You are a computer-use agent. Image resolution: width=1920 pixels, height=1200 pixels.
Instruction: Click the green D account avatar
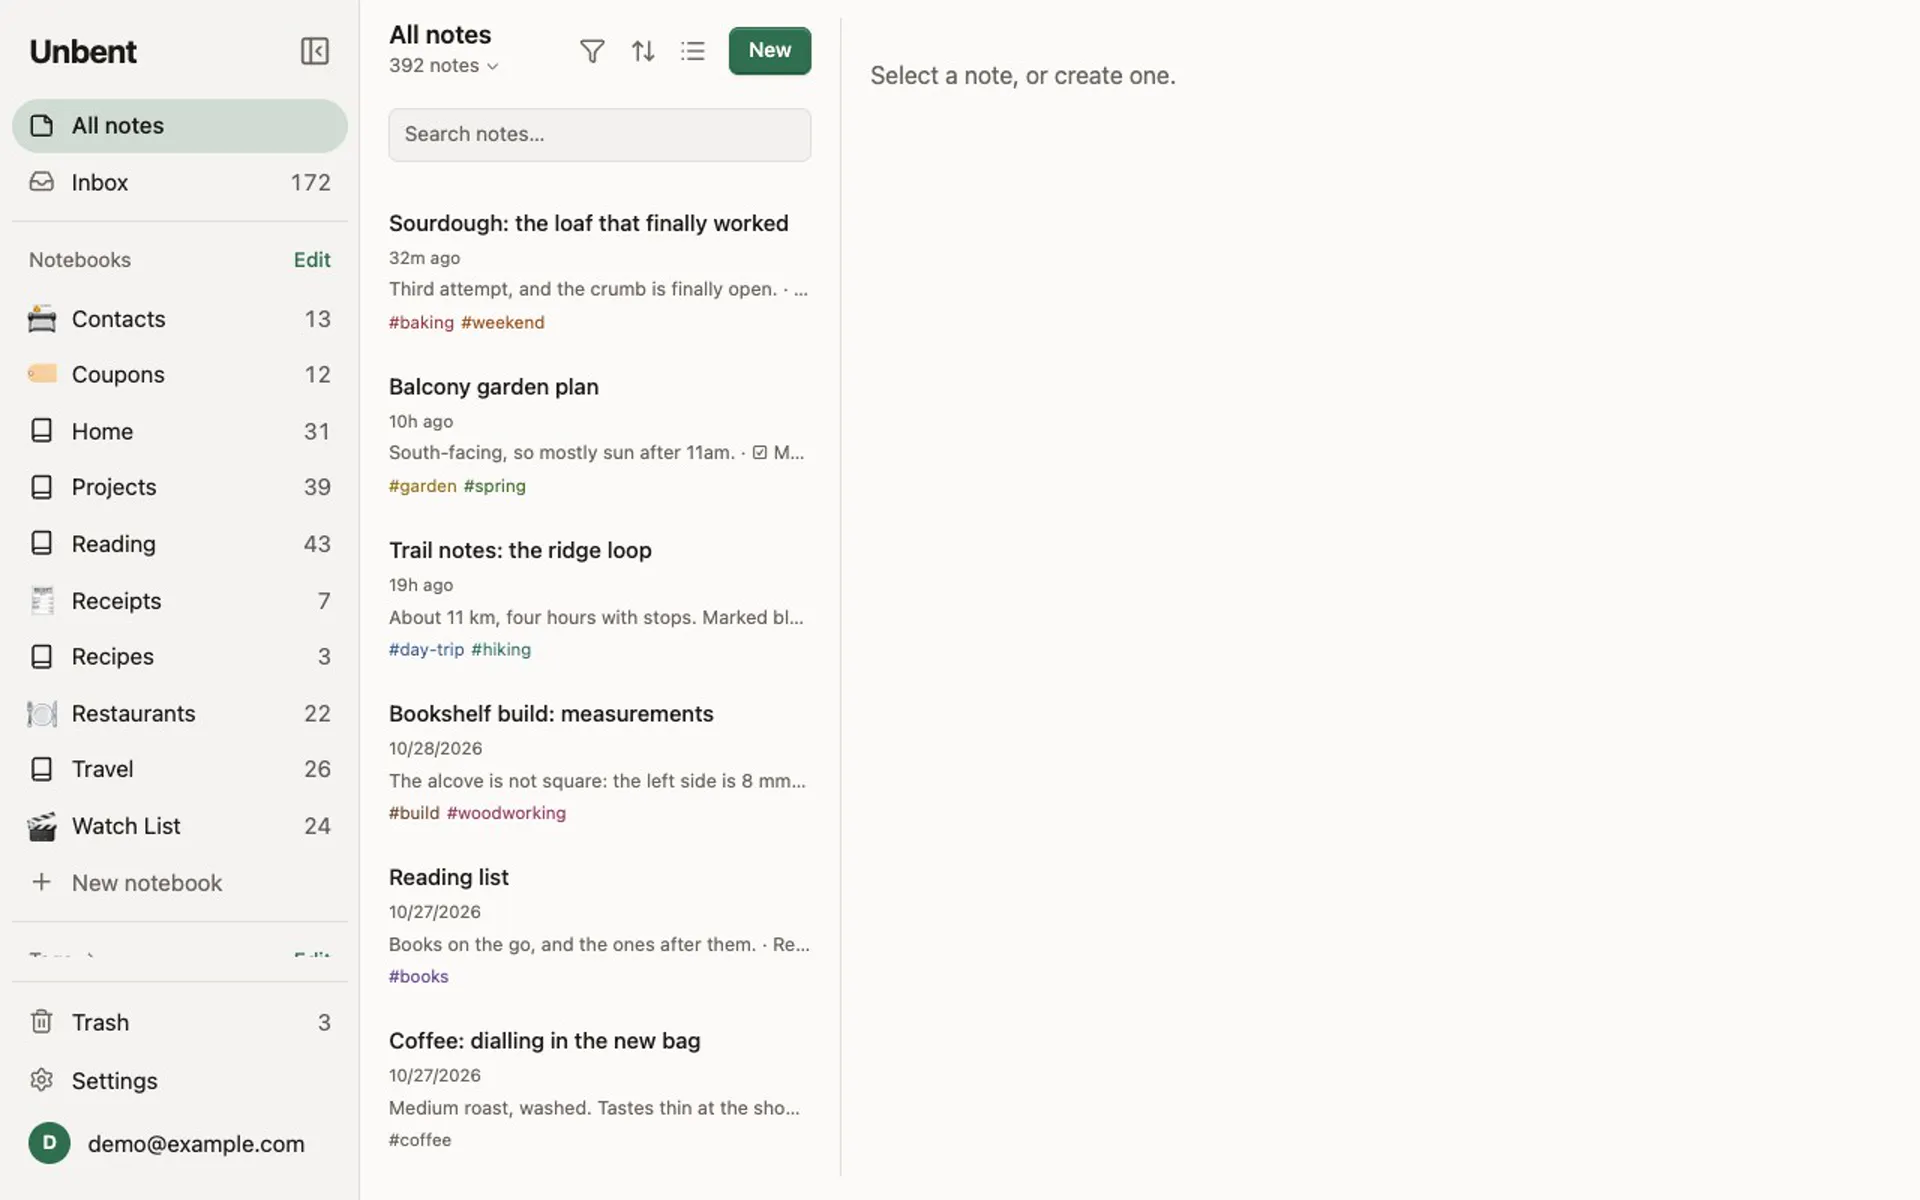tap(49, 1143)
